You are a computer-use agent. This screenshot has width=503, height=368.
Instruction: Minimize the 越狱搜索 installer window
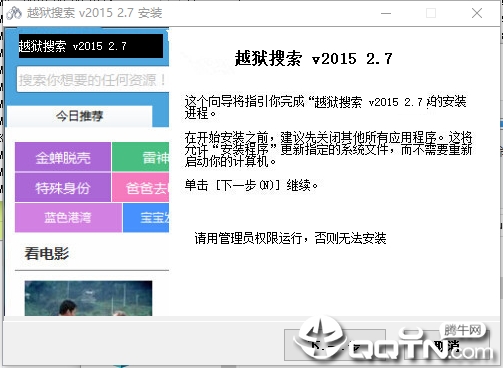(386, 13)
